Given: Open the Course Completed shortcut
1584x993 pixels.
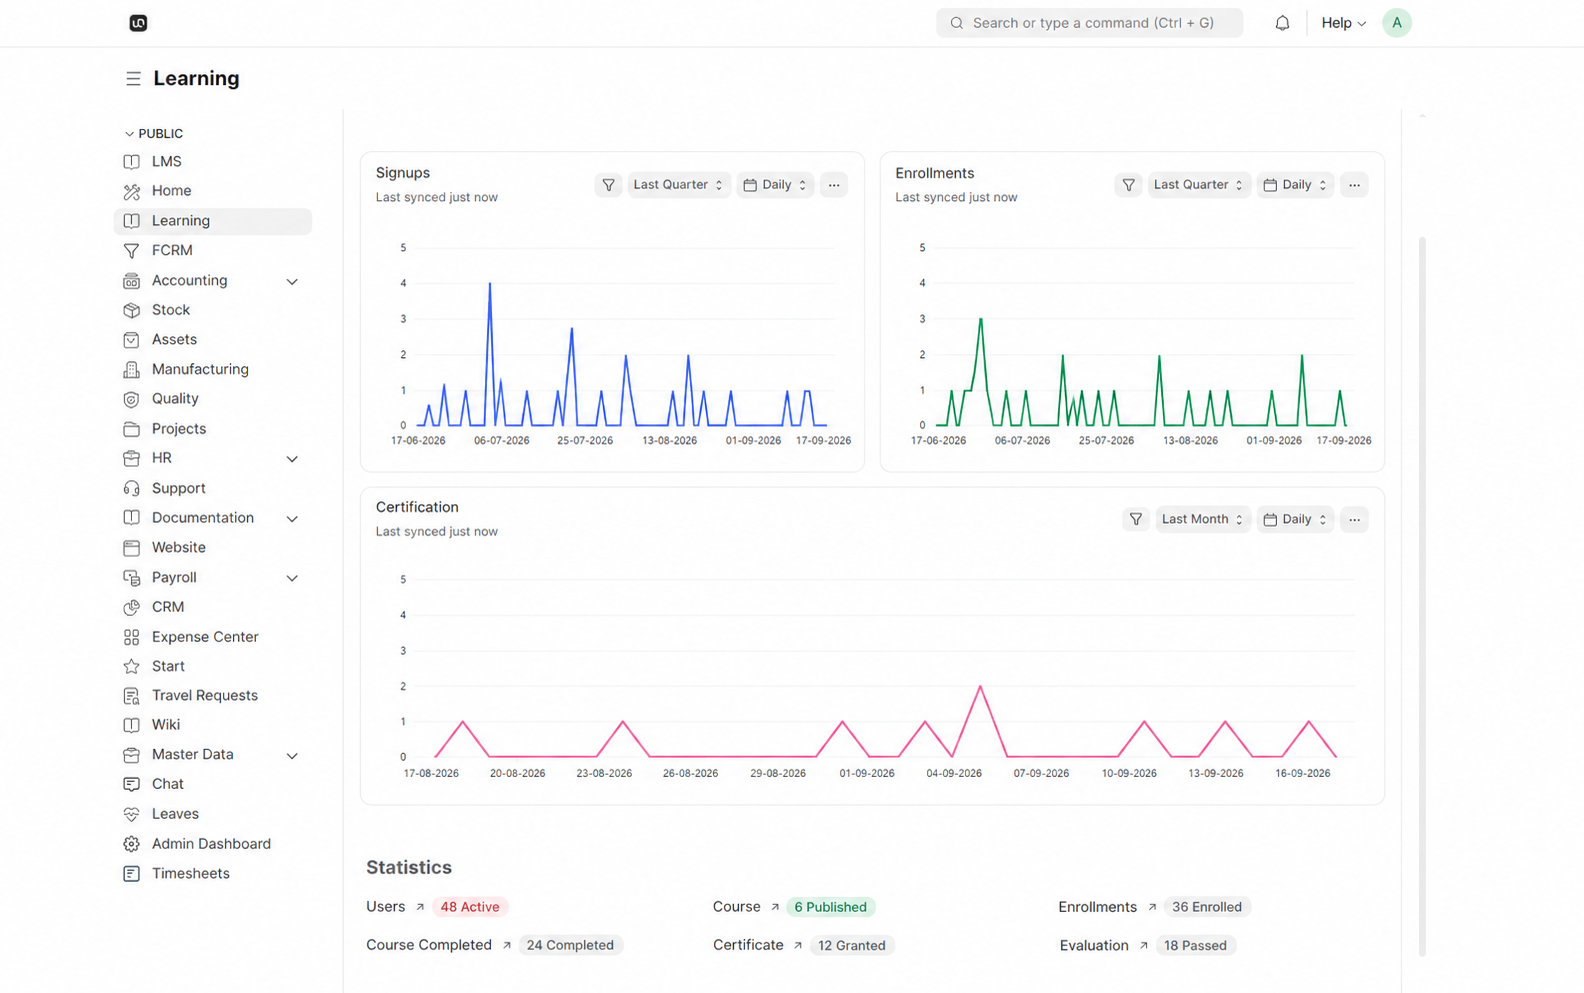Looking at the screenshot, I should (439, 945).
